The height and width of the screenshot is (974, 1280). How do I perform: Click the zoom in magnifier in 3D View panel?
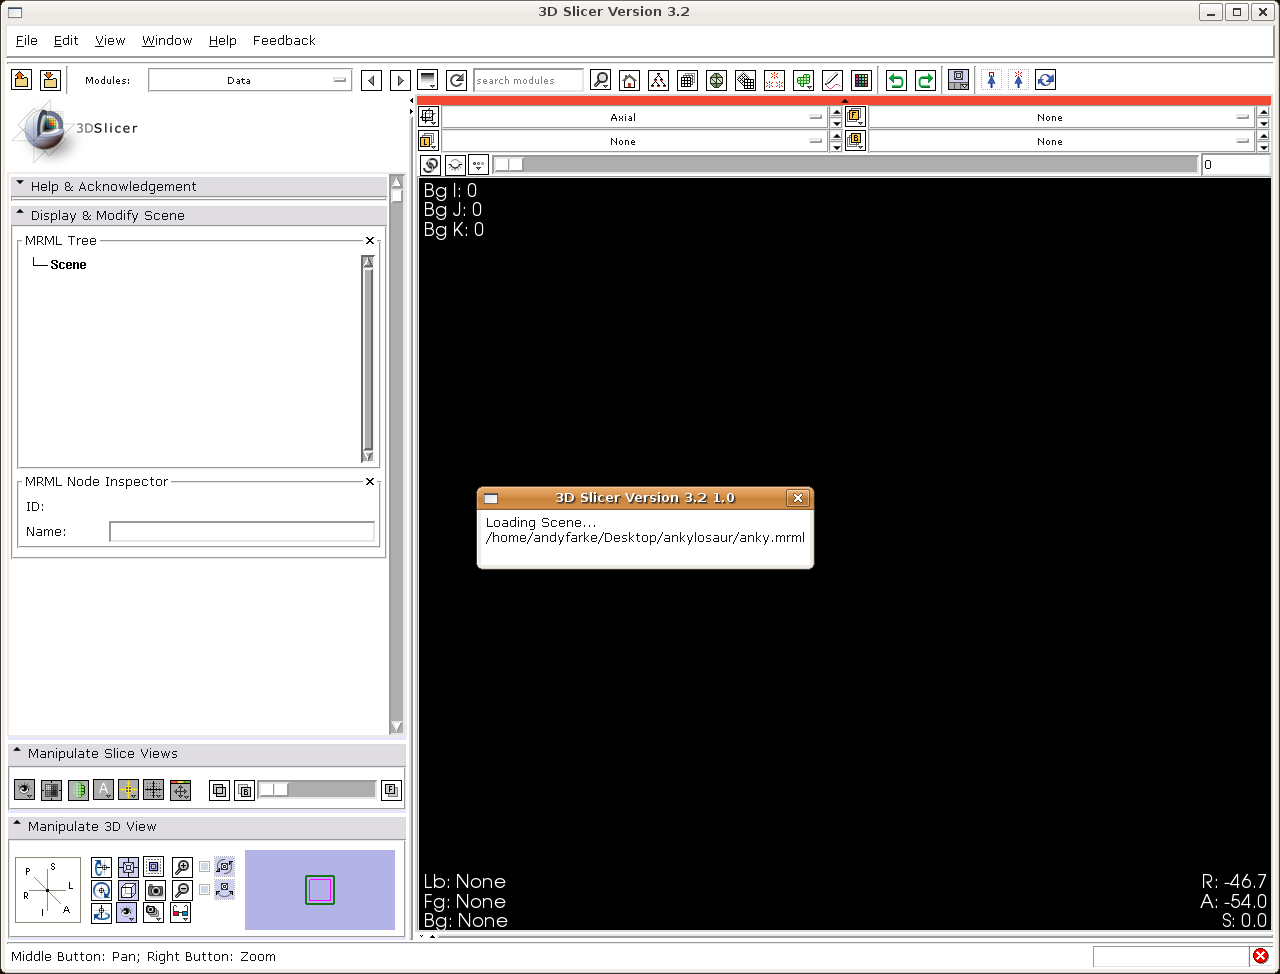(x=182, y=867)
